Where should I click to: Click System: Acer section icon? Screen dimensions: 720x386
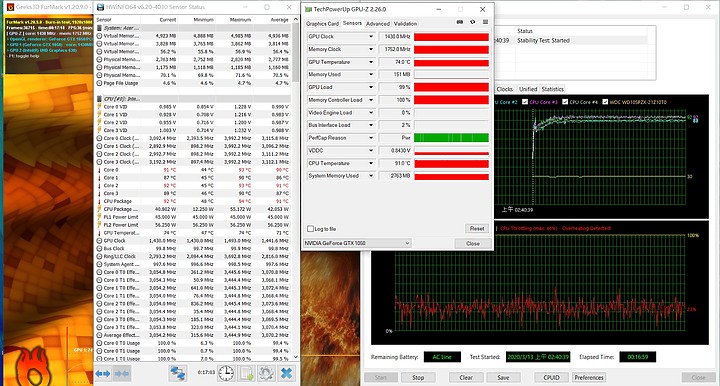click(x=99, y=28)
